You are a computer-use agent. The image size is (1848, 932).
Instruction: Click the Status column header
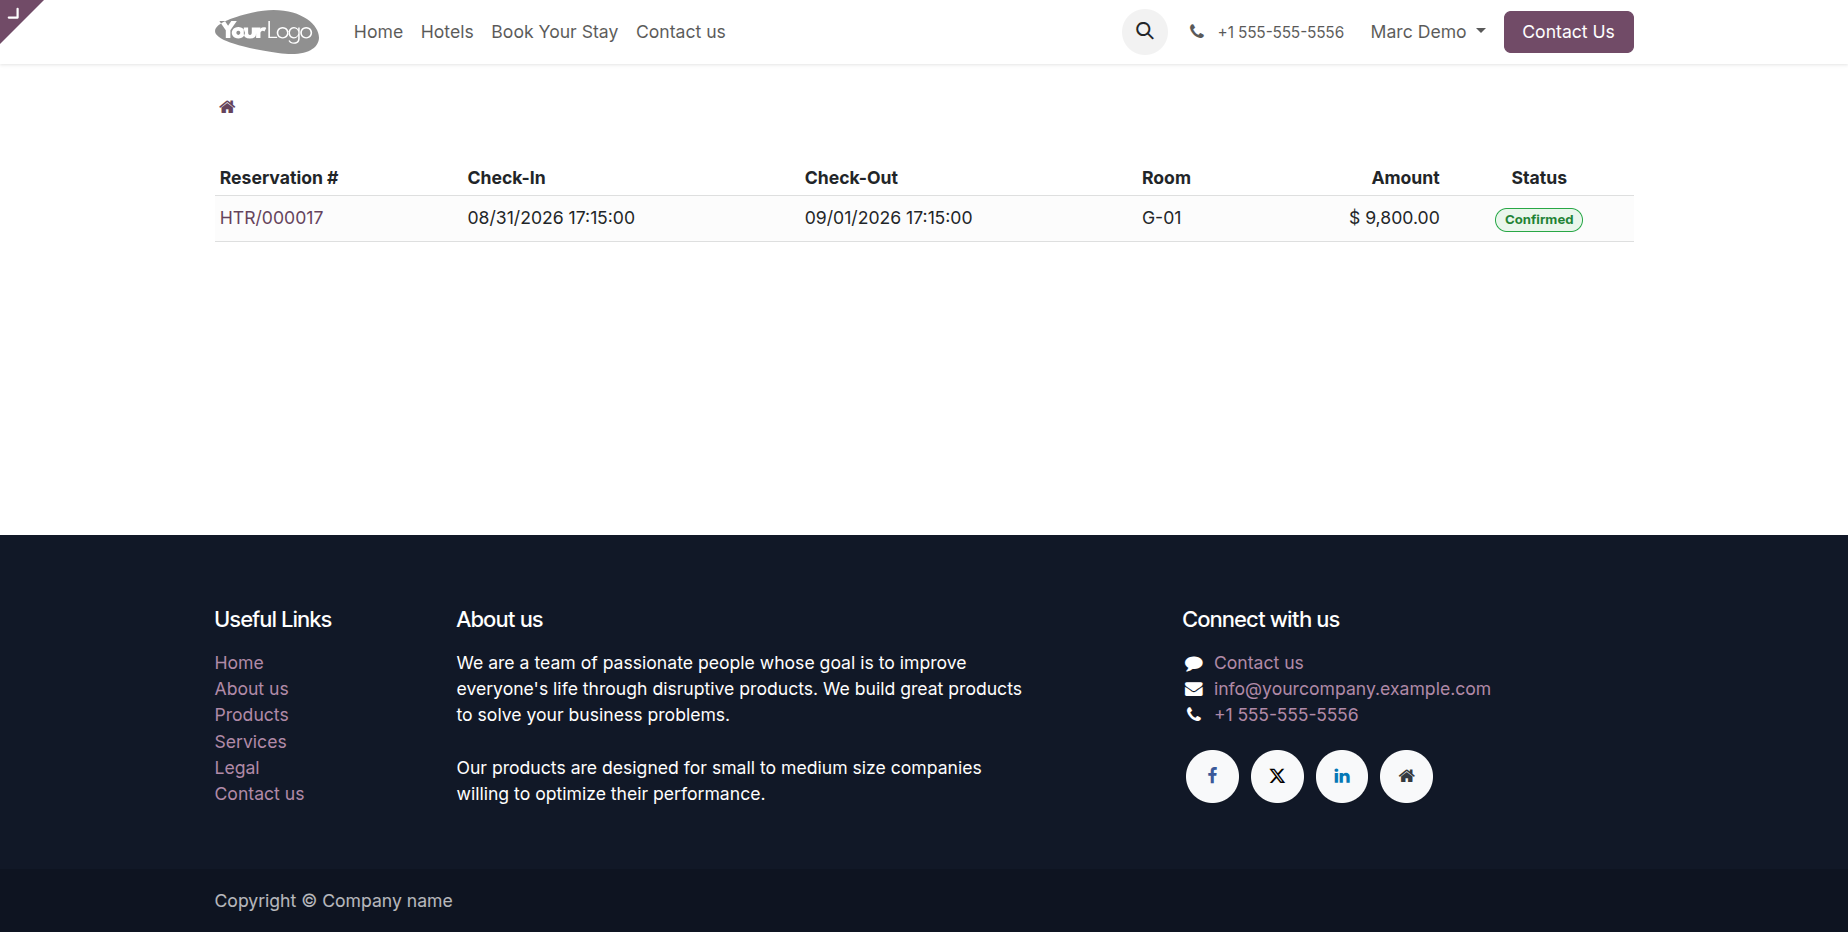coord(1539,178)
